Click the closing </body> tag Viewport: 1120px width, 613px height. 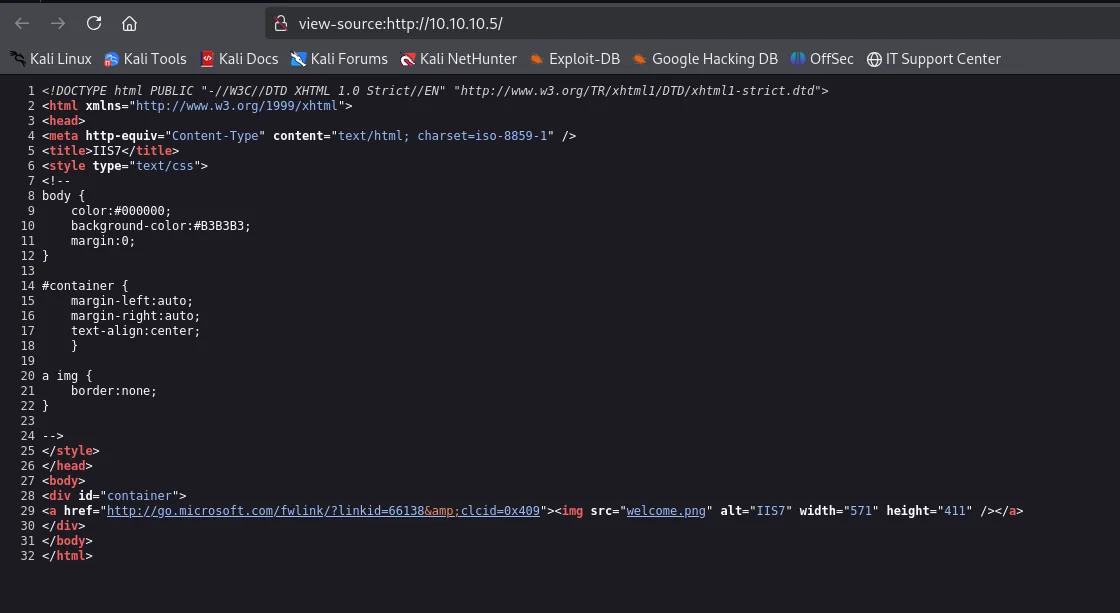tap(67, 541)
